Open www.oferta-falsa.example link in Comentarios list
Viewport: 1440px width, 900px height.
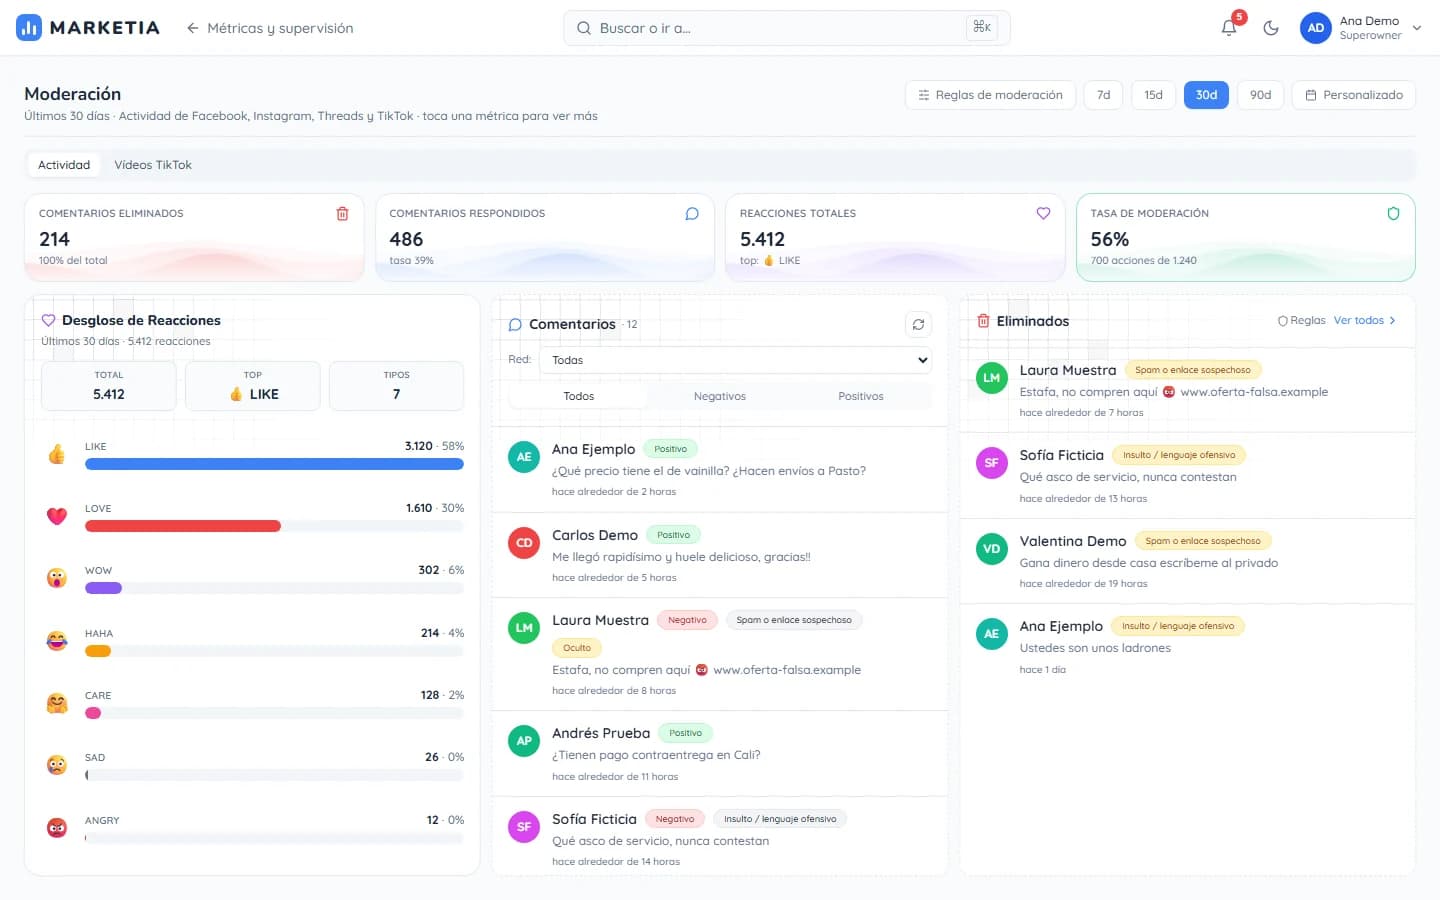pyautogui.click(x=787, y=670)
